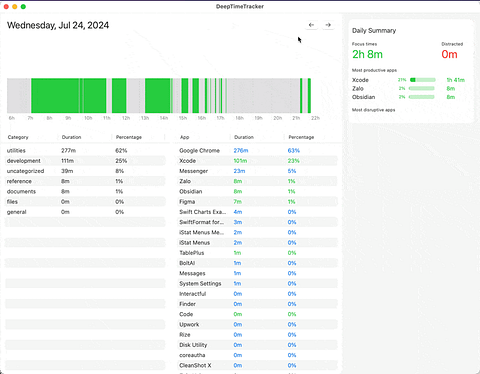The width and height of the screenshot is (480, 374).
Task: Click Focus times value 2h 8m
Action: pyautogui.click(x=367, y=54)
